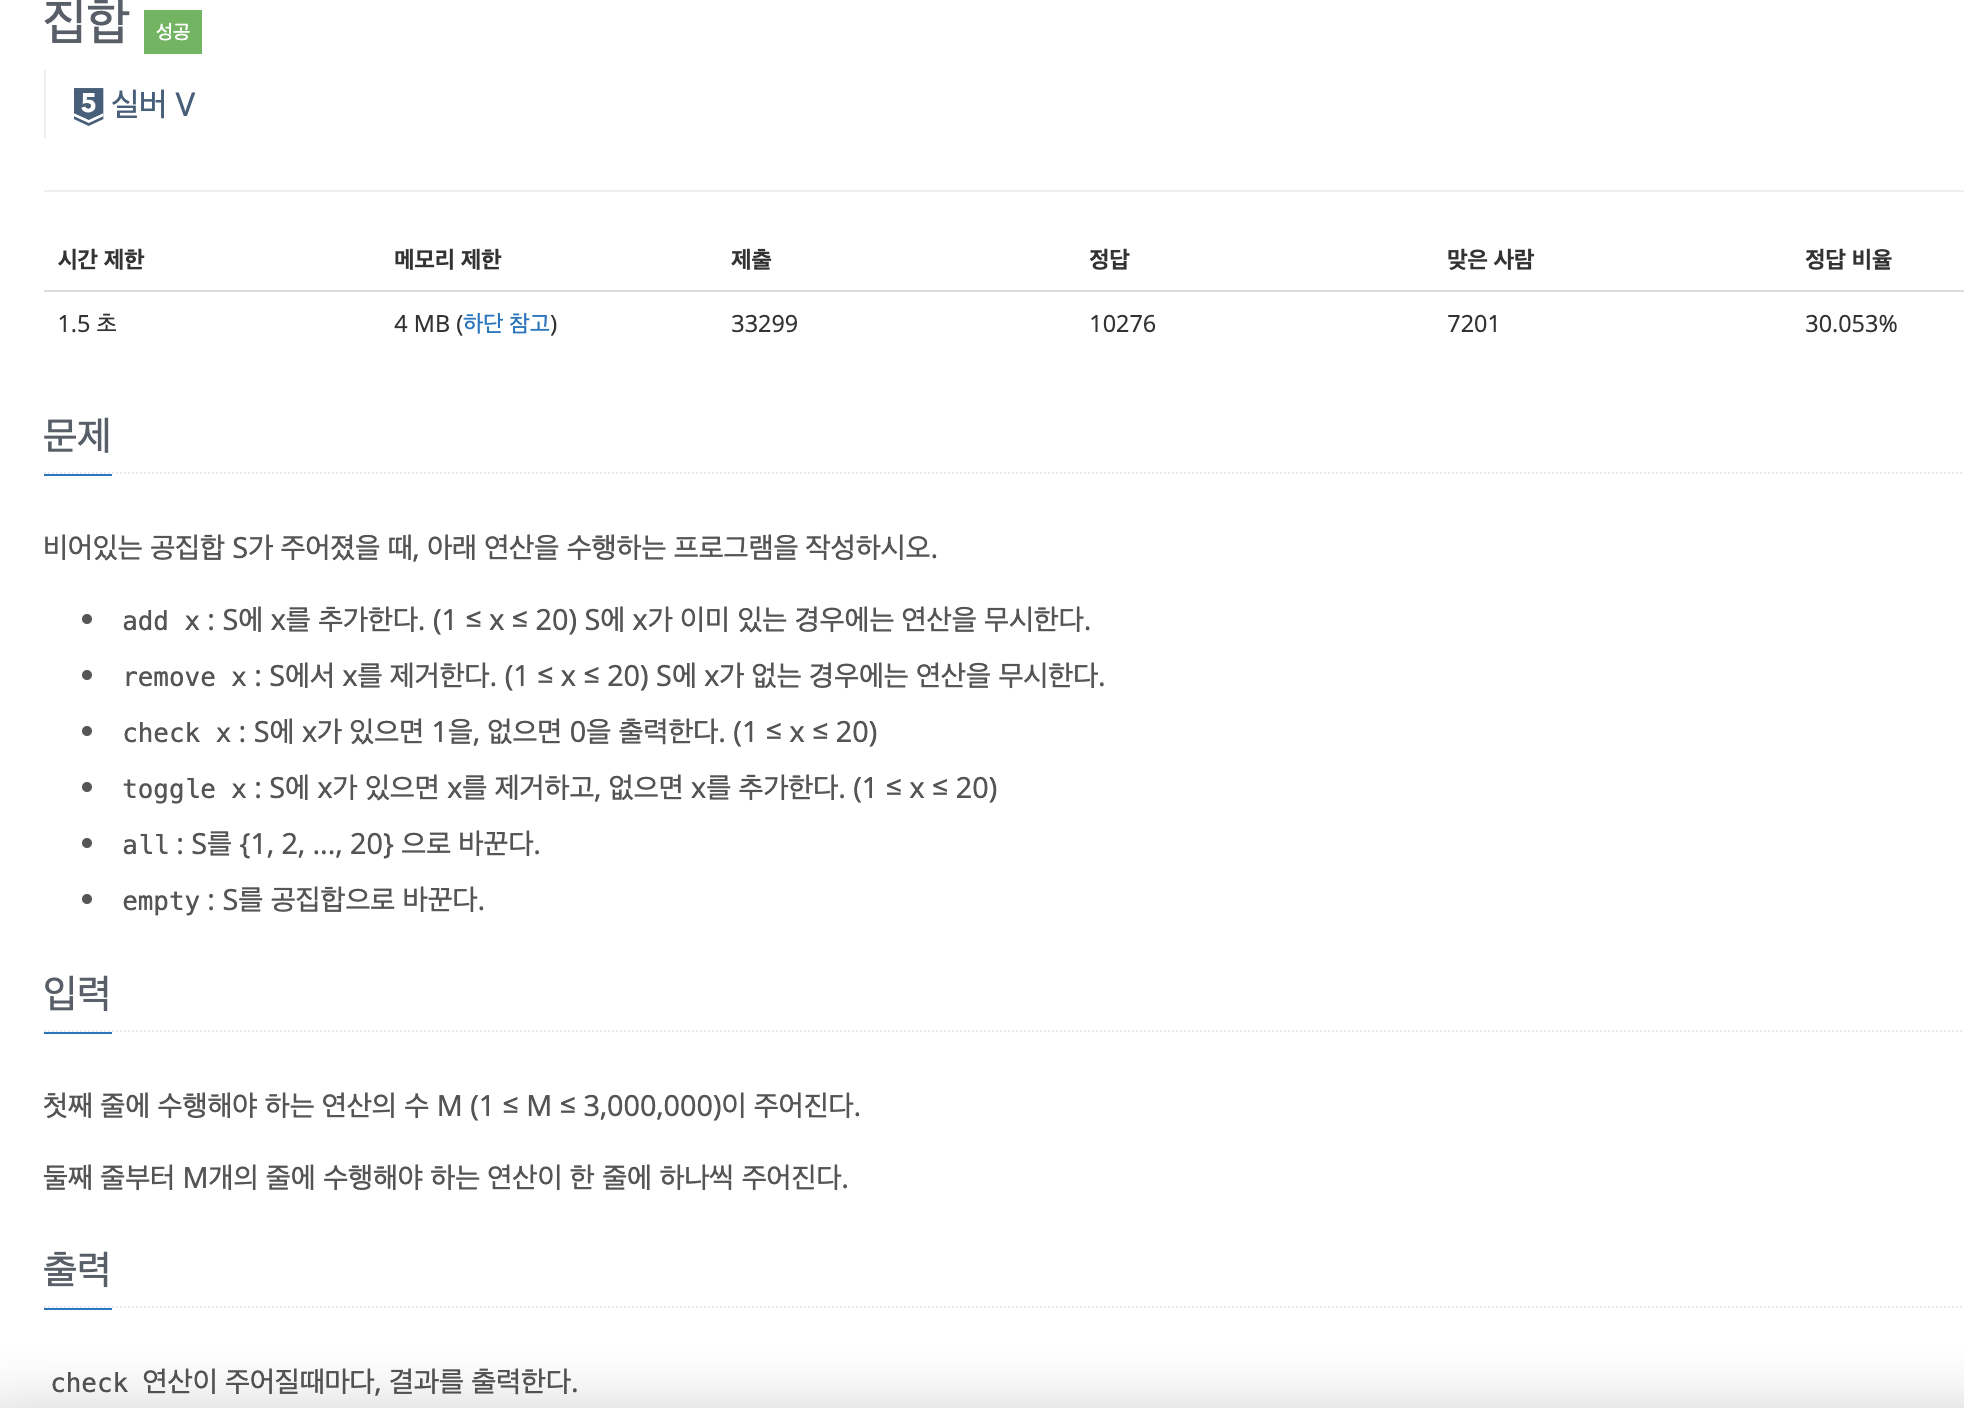Click the 'toggle x' operation code
The width and height of the screenshot is (1964, 1408).
pyautogui.click(x=184, y=789)
